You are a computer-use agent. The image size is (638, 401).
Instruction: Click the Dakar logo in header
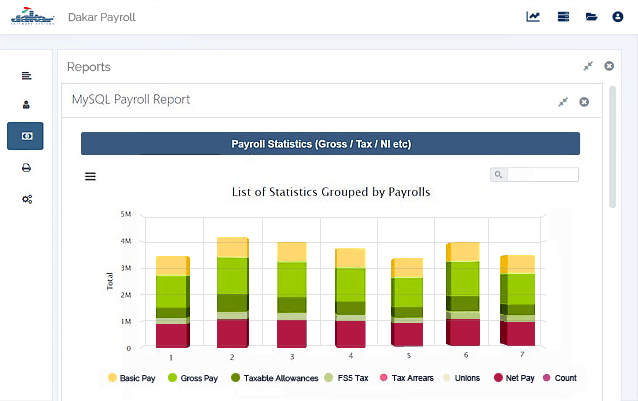coord(33,17)
